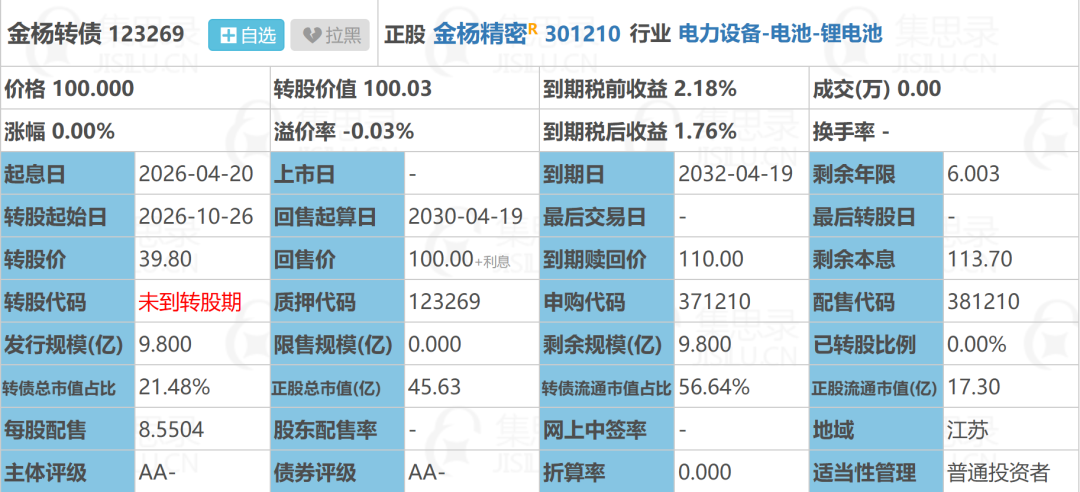The image size is (1080, 492).
Task: Click the 最后交易日 label cell
Action: [607, 216]
